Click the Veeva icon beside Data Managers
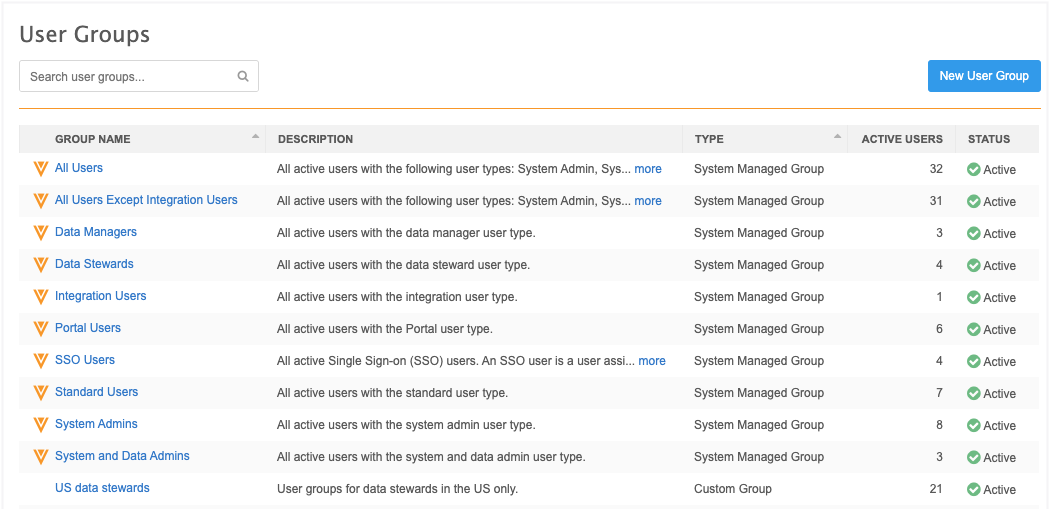Screen dimensions: 1051x509 [x=40, y=233]
